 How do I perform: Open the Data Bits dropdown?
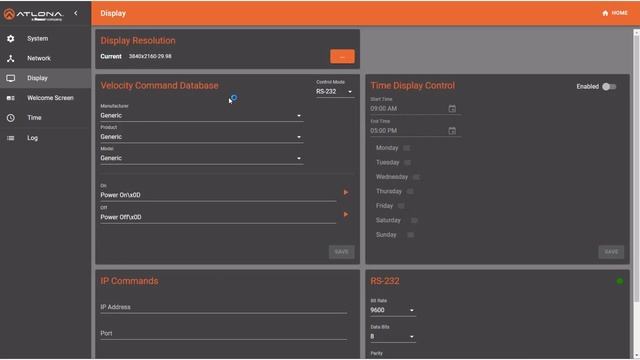click(x=393, y=336)
